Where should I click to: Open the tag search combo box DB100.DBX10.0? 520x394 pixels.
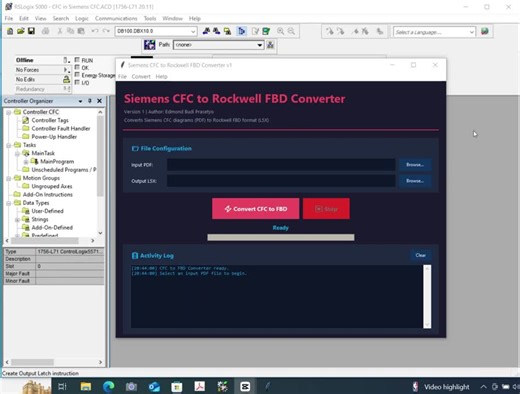point(156,31)
